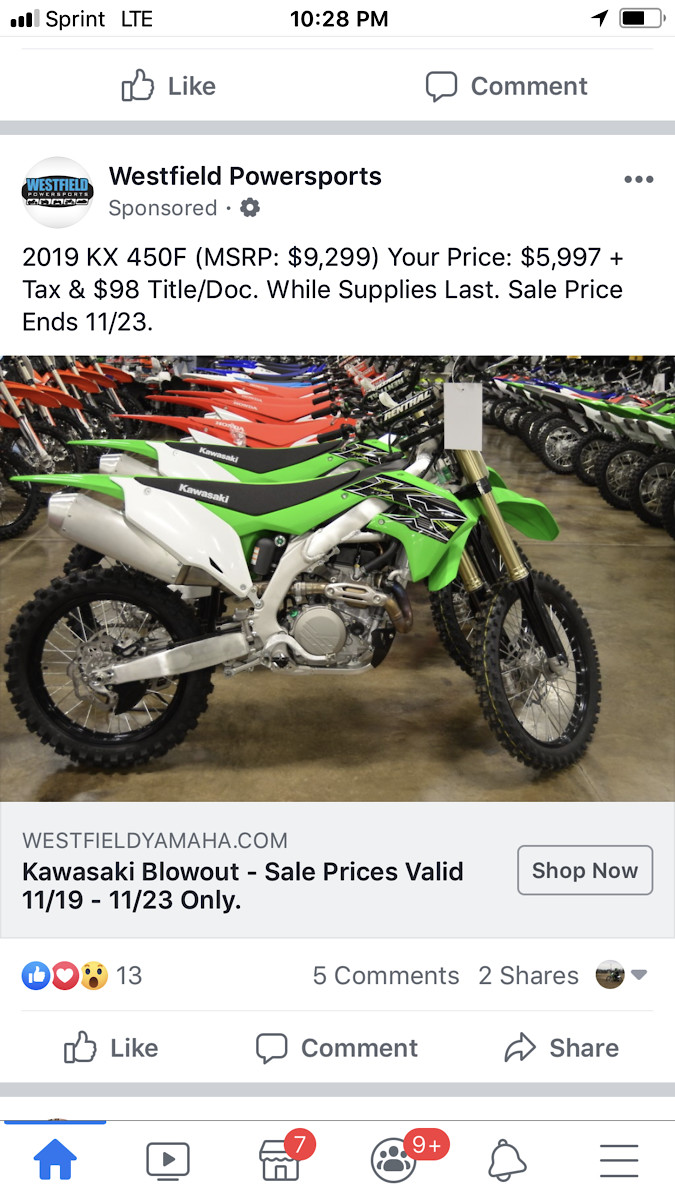Open the Watch video tab

(167, 1160)
